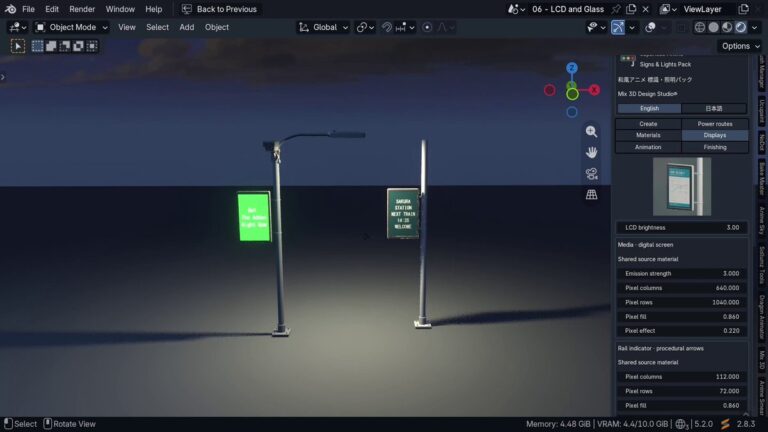This screenshot has height=432, width=768.
Task: Switch to wireframe viewport shading
Action: (x=700, y=27)
